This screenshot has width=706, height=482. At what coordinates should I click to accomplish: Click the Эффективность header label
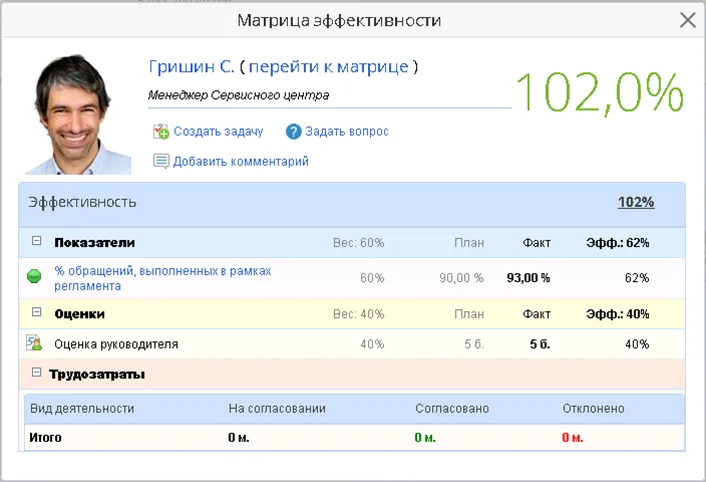click(x=82, y=203)
